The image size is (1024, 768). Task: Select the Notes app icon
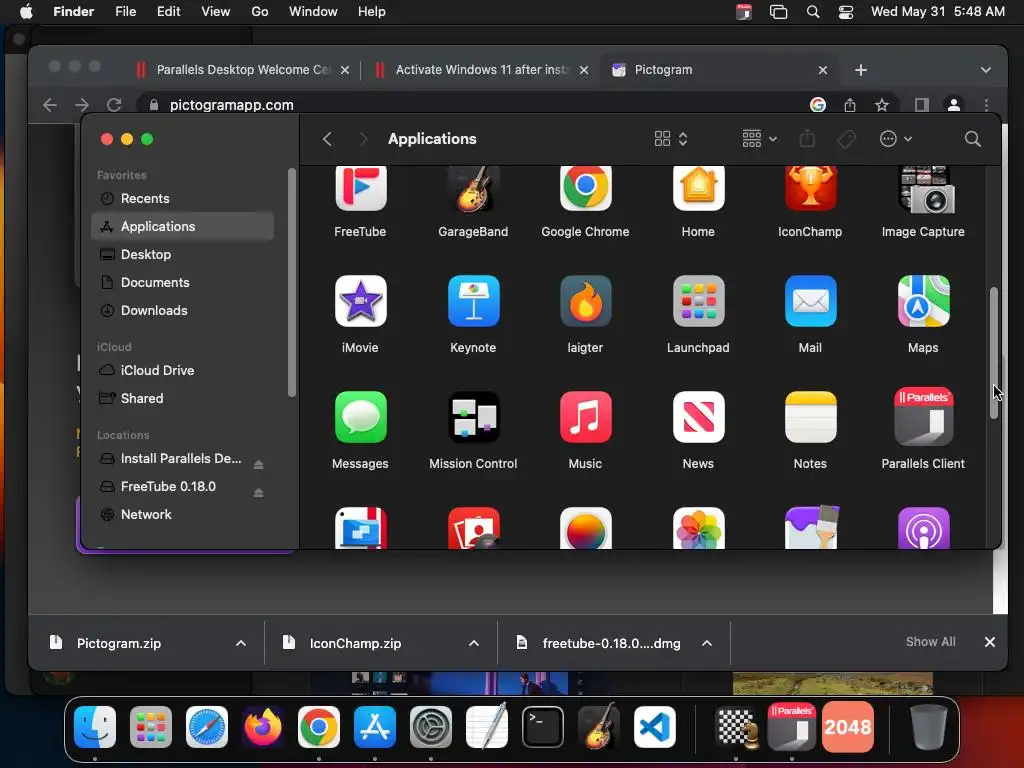click(x=810, y=417)
